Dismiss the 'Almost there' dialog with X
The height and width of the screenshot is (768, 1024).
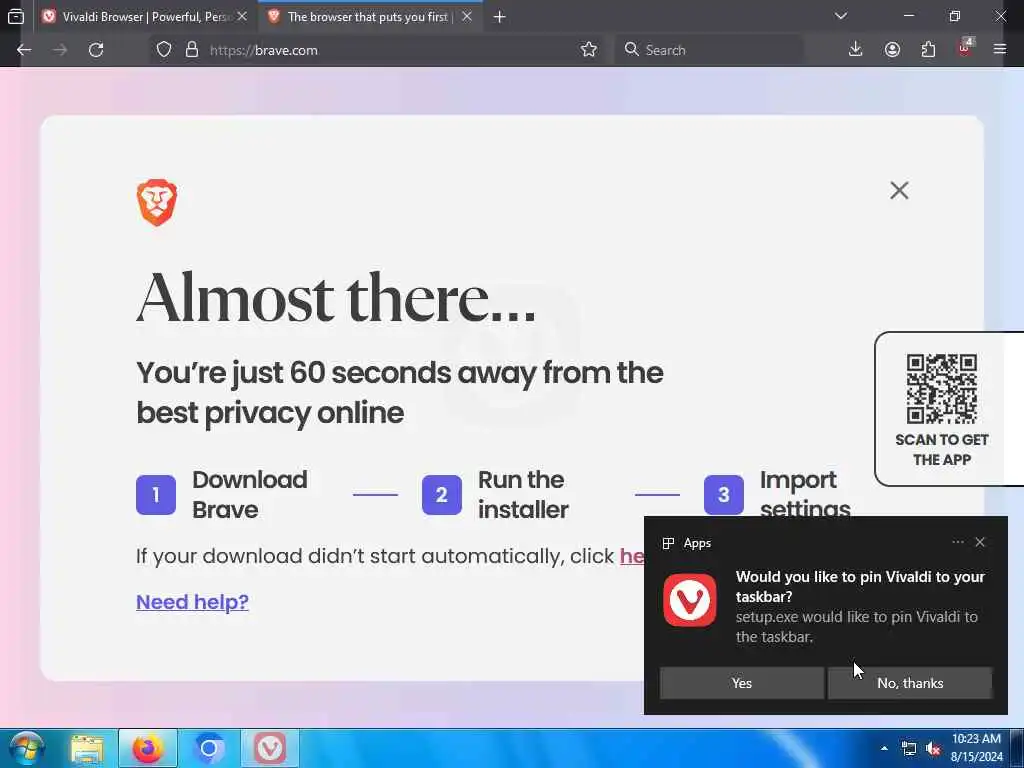point(899,191)
